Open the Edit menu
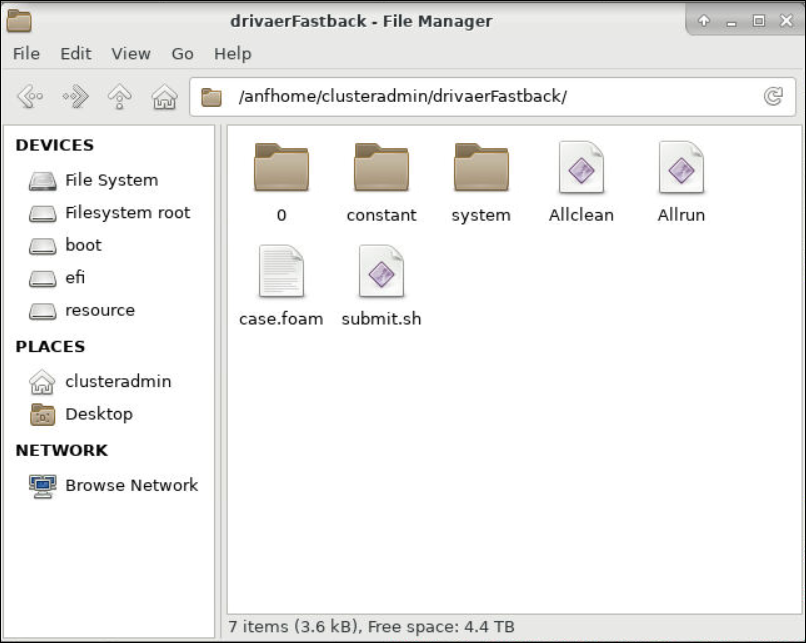The width and height of the screenshot is (806, 643). [x=76, y=53]
